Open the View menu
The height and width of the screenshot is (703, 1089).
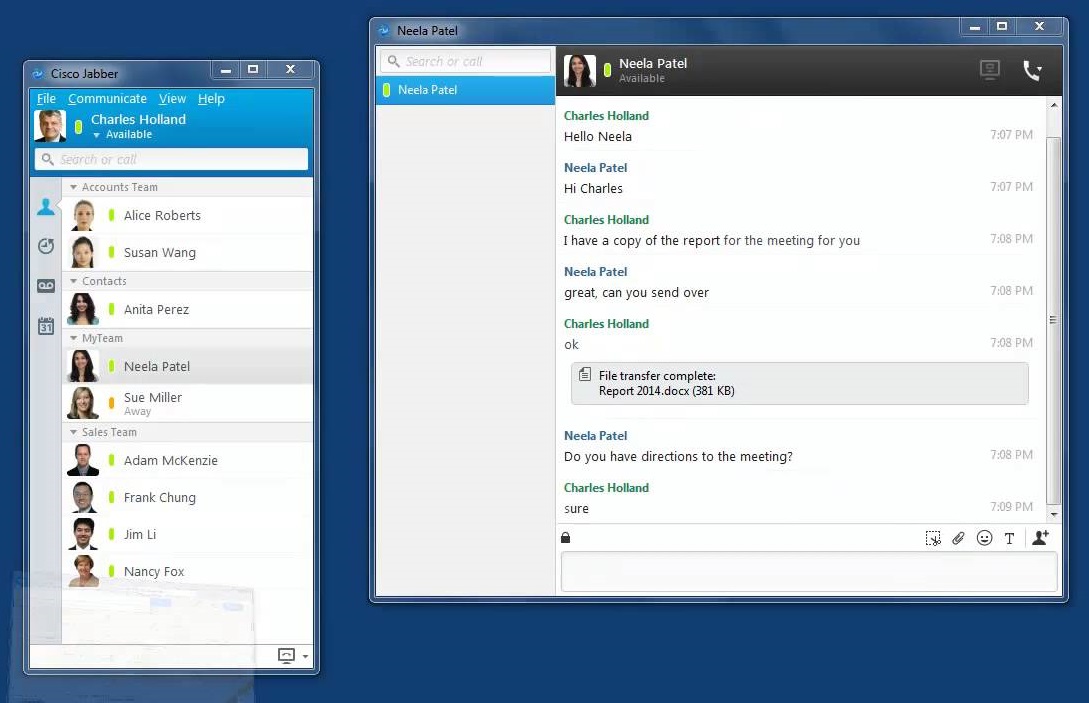point(172,99)
